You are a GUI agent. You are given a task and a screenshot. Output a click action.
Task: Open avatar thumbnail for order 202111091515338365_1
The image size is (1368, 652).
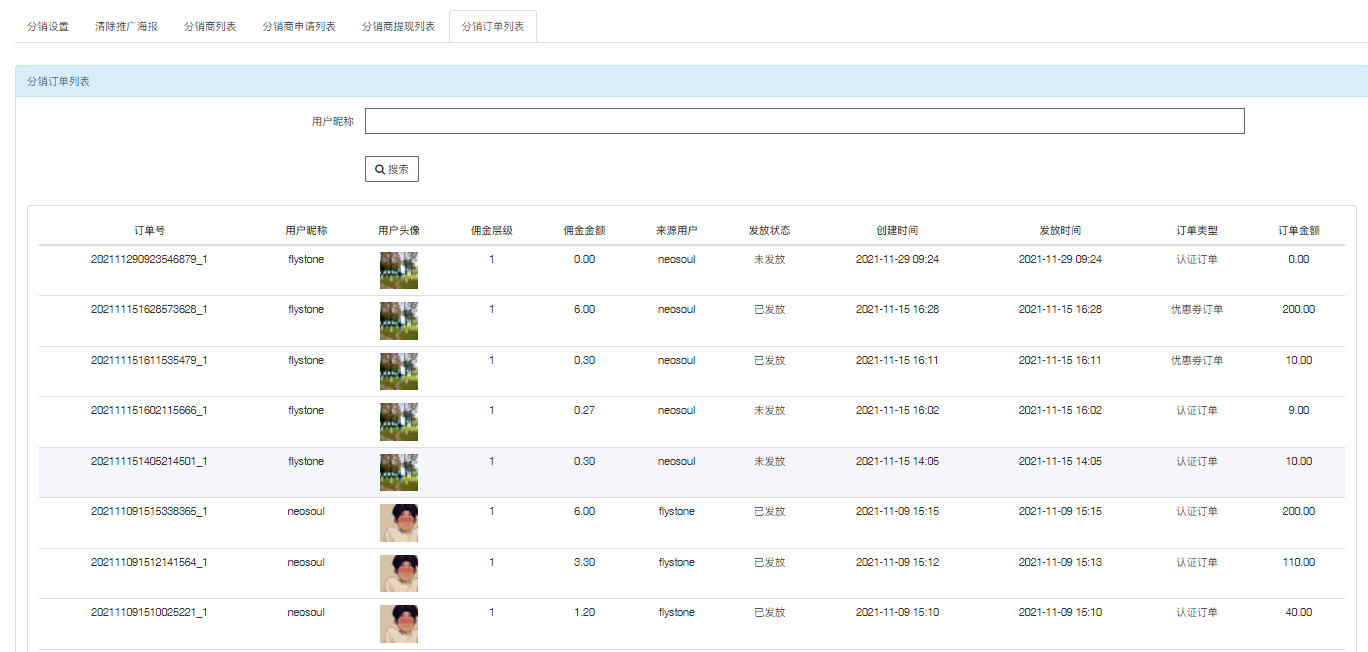pos(399,523)
